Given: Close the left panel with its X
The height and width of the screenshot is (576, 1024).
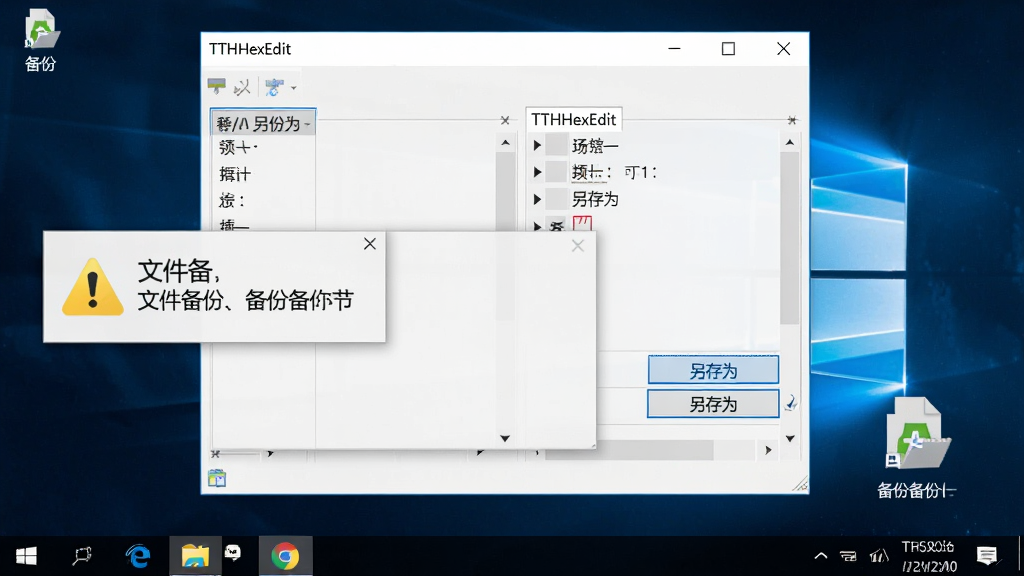Looking at the screenshot, I should (505, 120).
